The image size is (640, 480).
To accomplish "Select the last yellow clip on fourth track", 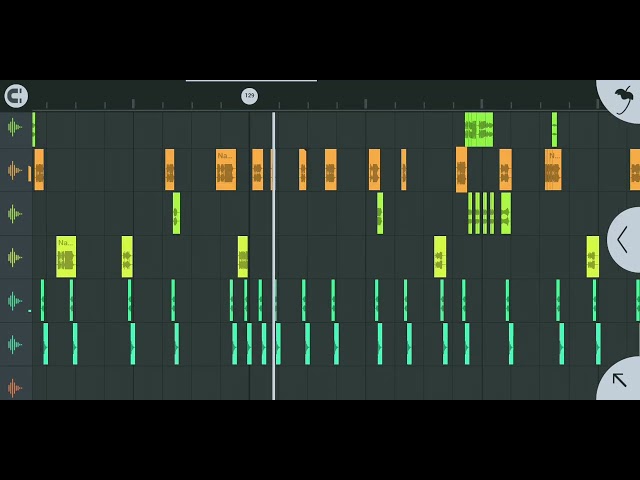I will click(x=593, y=257).
